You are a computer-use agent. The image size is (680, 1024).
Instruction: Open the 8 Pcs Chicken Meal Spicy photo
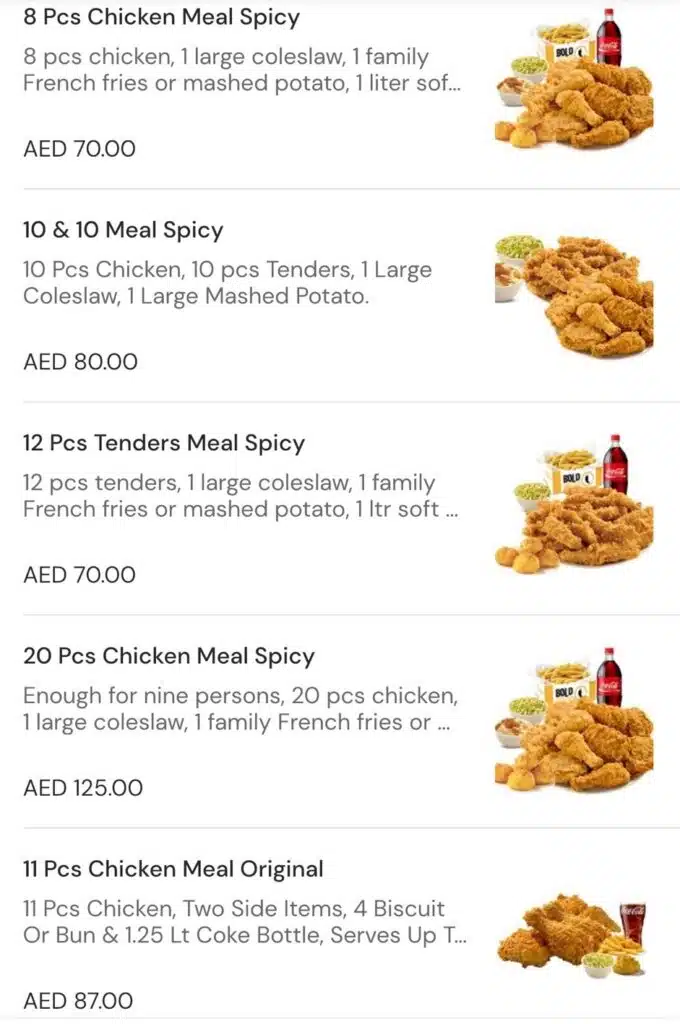(574, 79)
